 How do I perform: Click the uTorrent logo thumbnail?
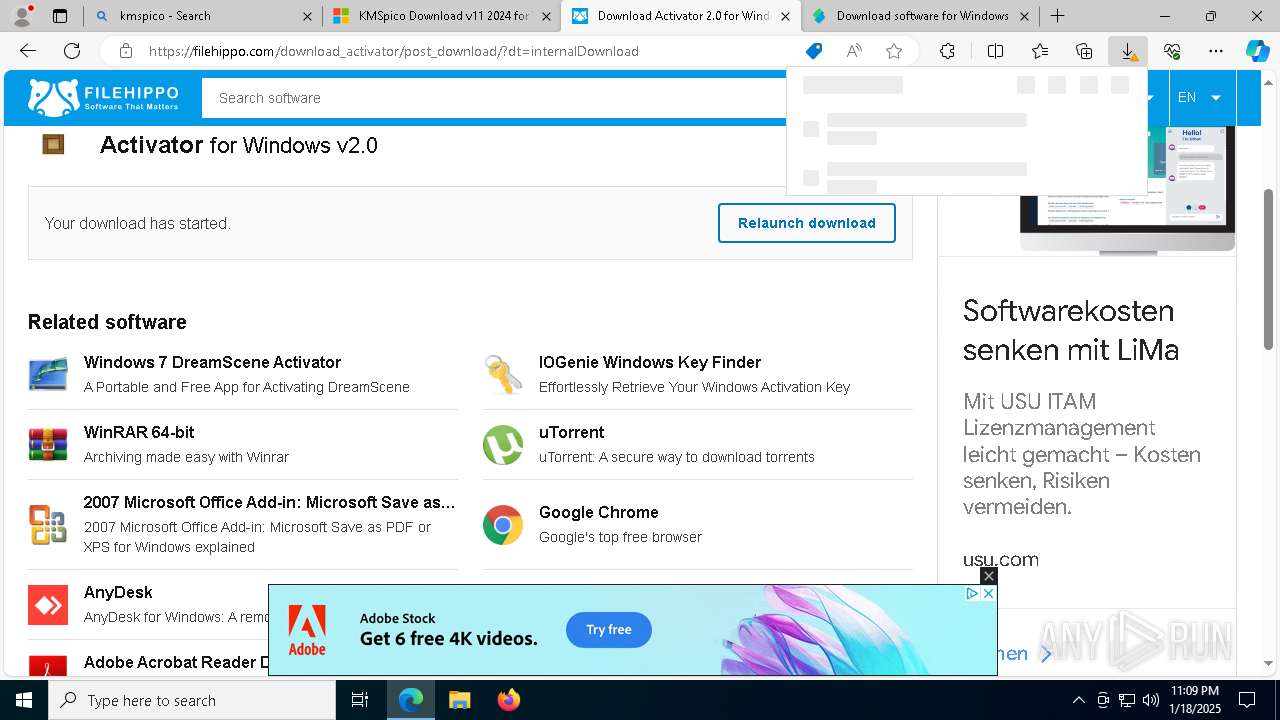click(503, 445)
